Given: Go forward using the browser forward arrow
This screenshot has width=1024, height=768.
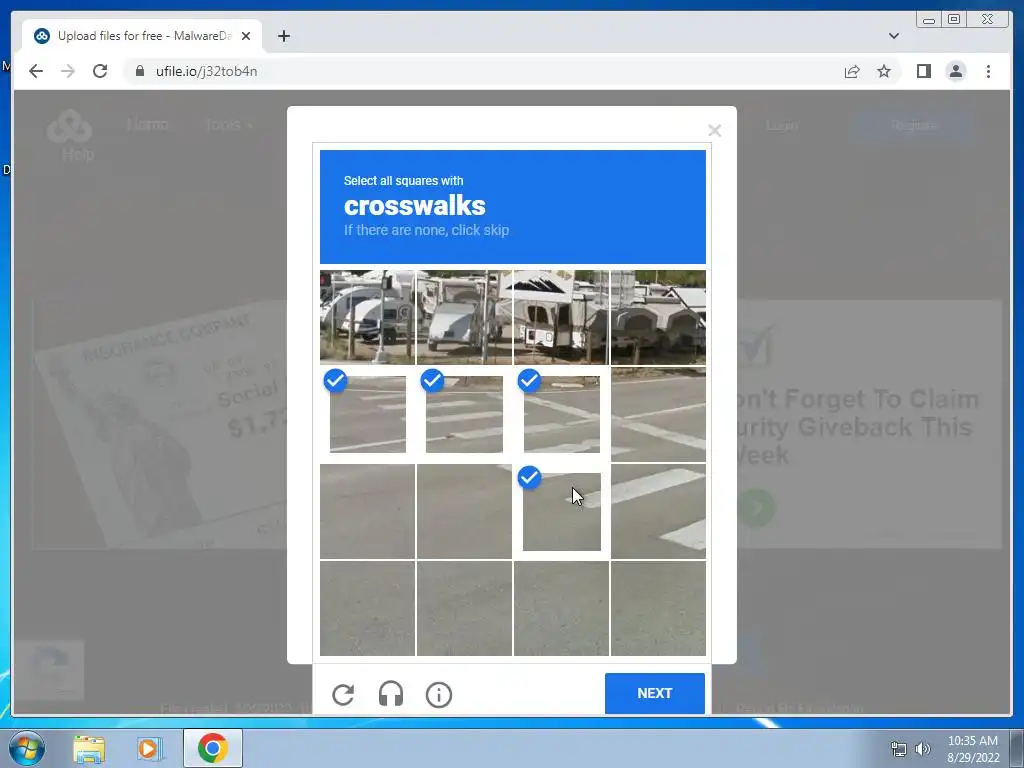Looking at the screenshot, I should (x=68, y=71).
